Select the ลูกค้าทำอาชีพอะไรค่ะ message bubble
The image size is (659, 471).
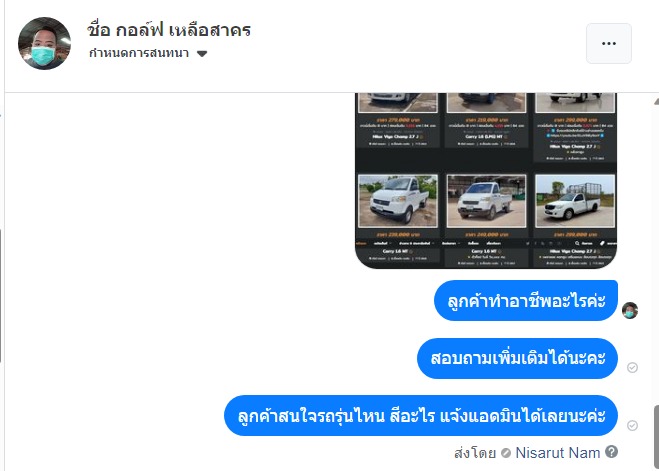click(526, 300)
